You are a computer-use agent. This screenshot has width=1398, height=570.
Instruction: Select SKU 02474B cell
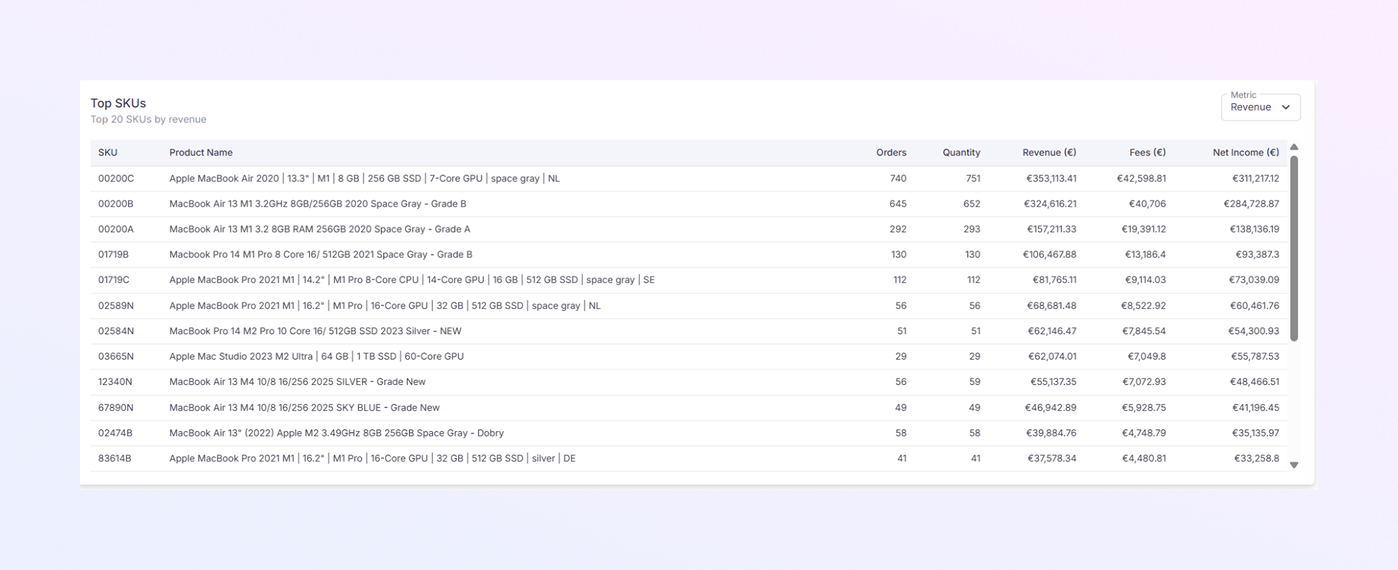tap(115, 433)
